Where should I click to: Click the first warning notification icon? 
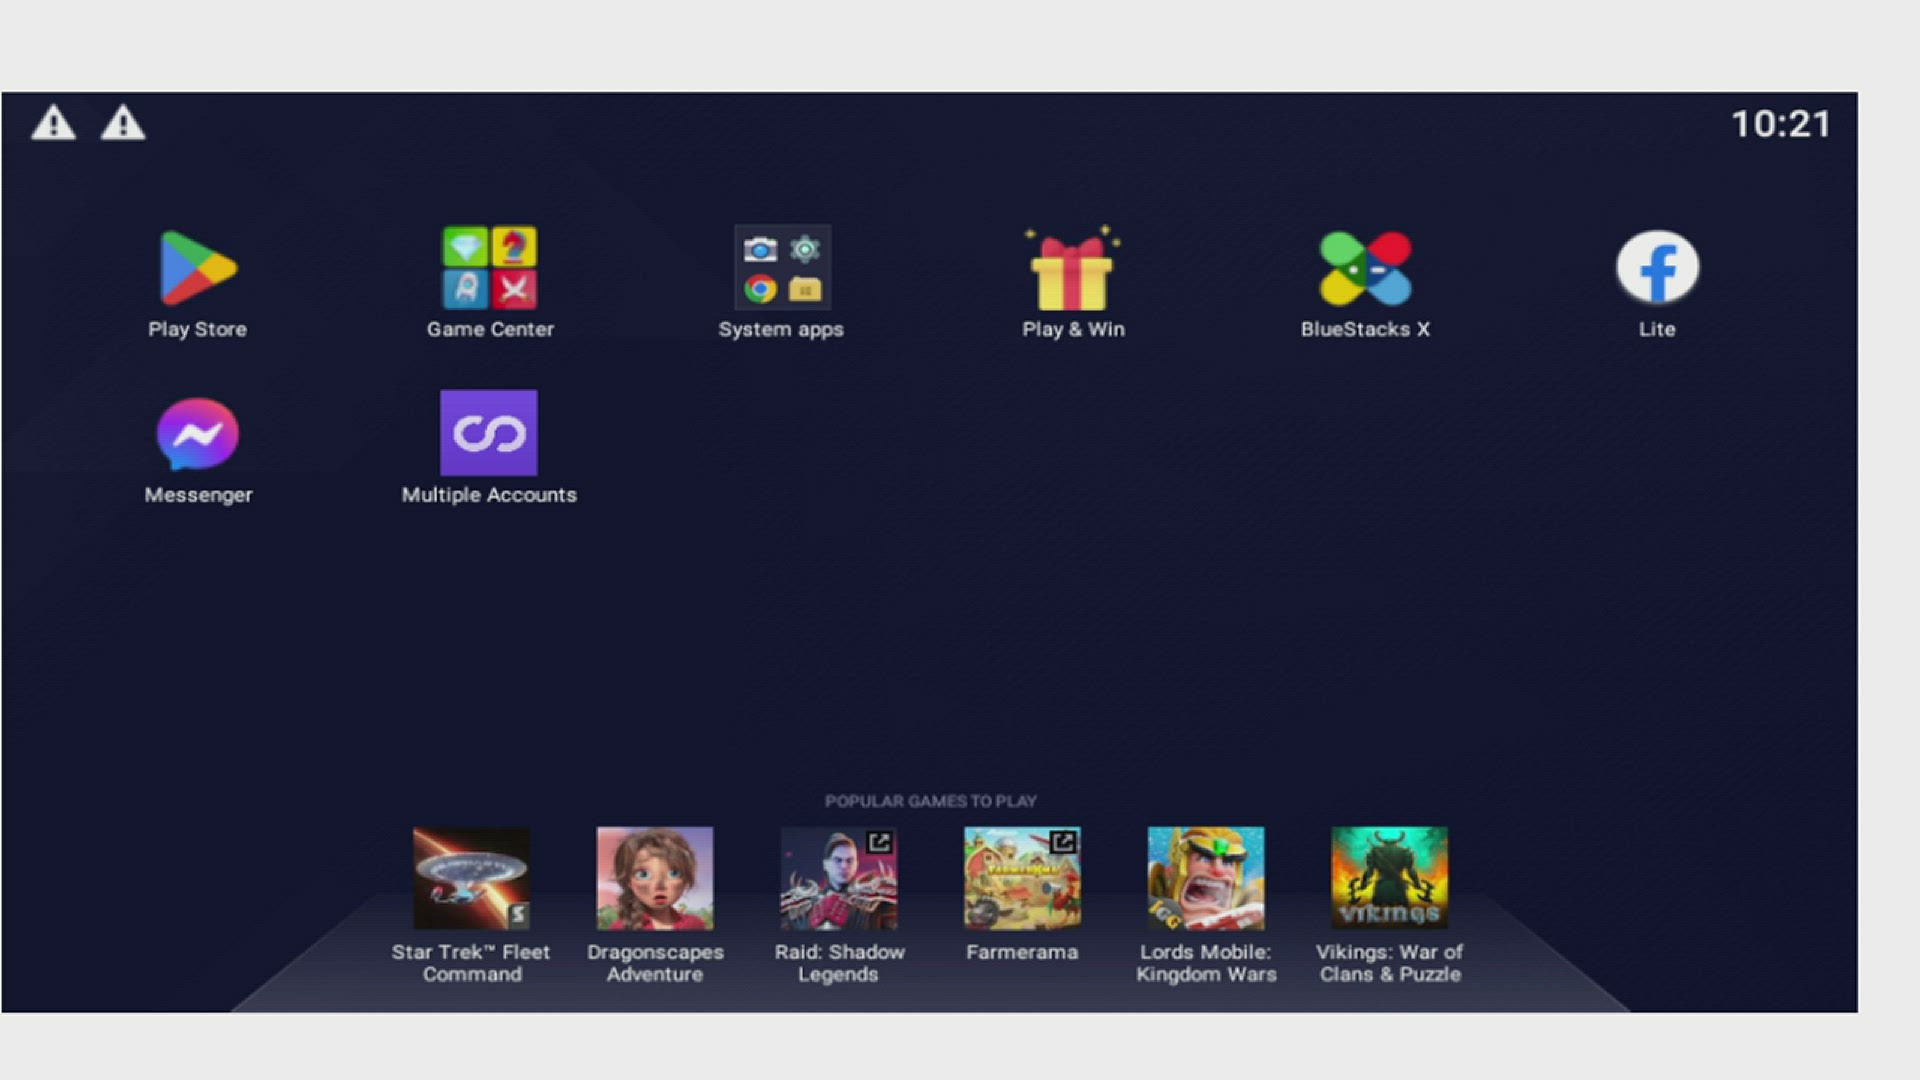point(53,123)
